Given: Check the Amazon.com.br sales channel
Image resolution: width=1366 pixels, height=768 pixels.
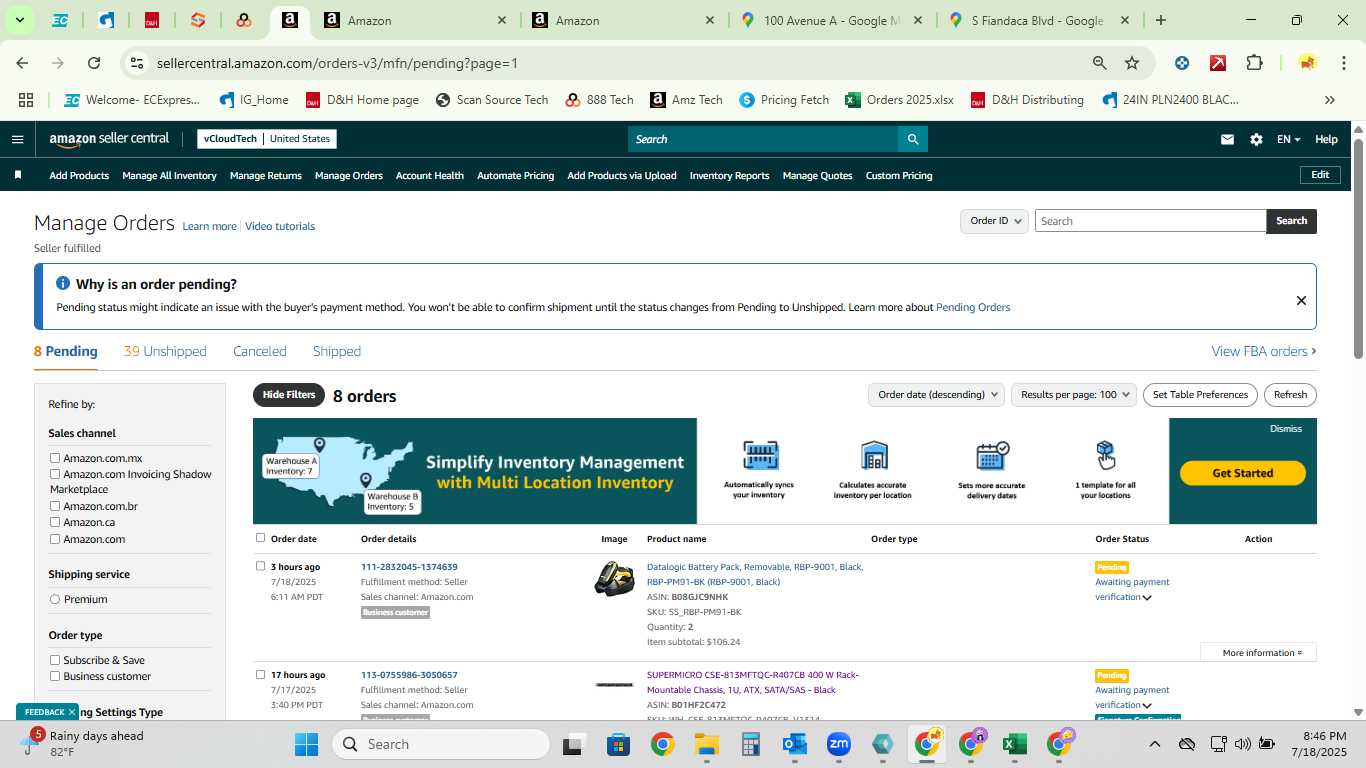Looking at the screenshot, I should [x=55, y=506].
